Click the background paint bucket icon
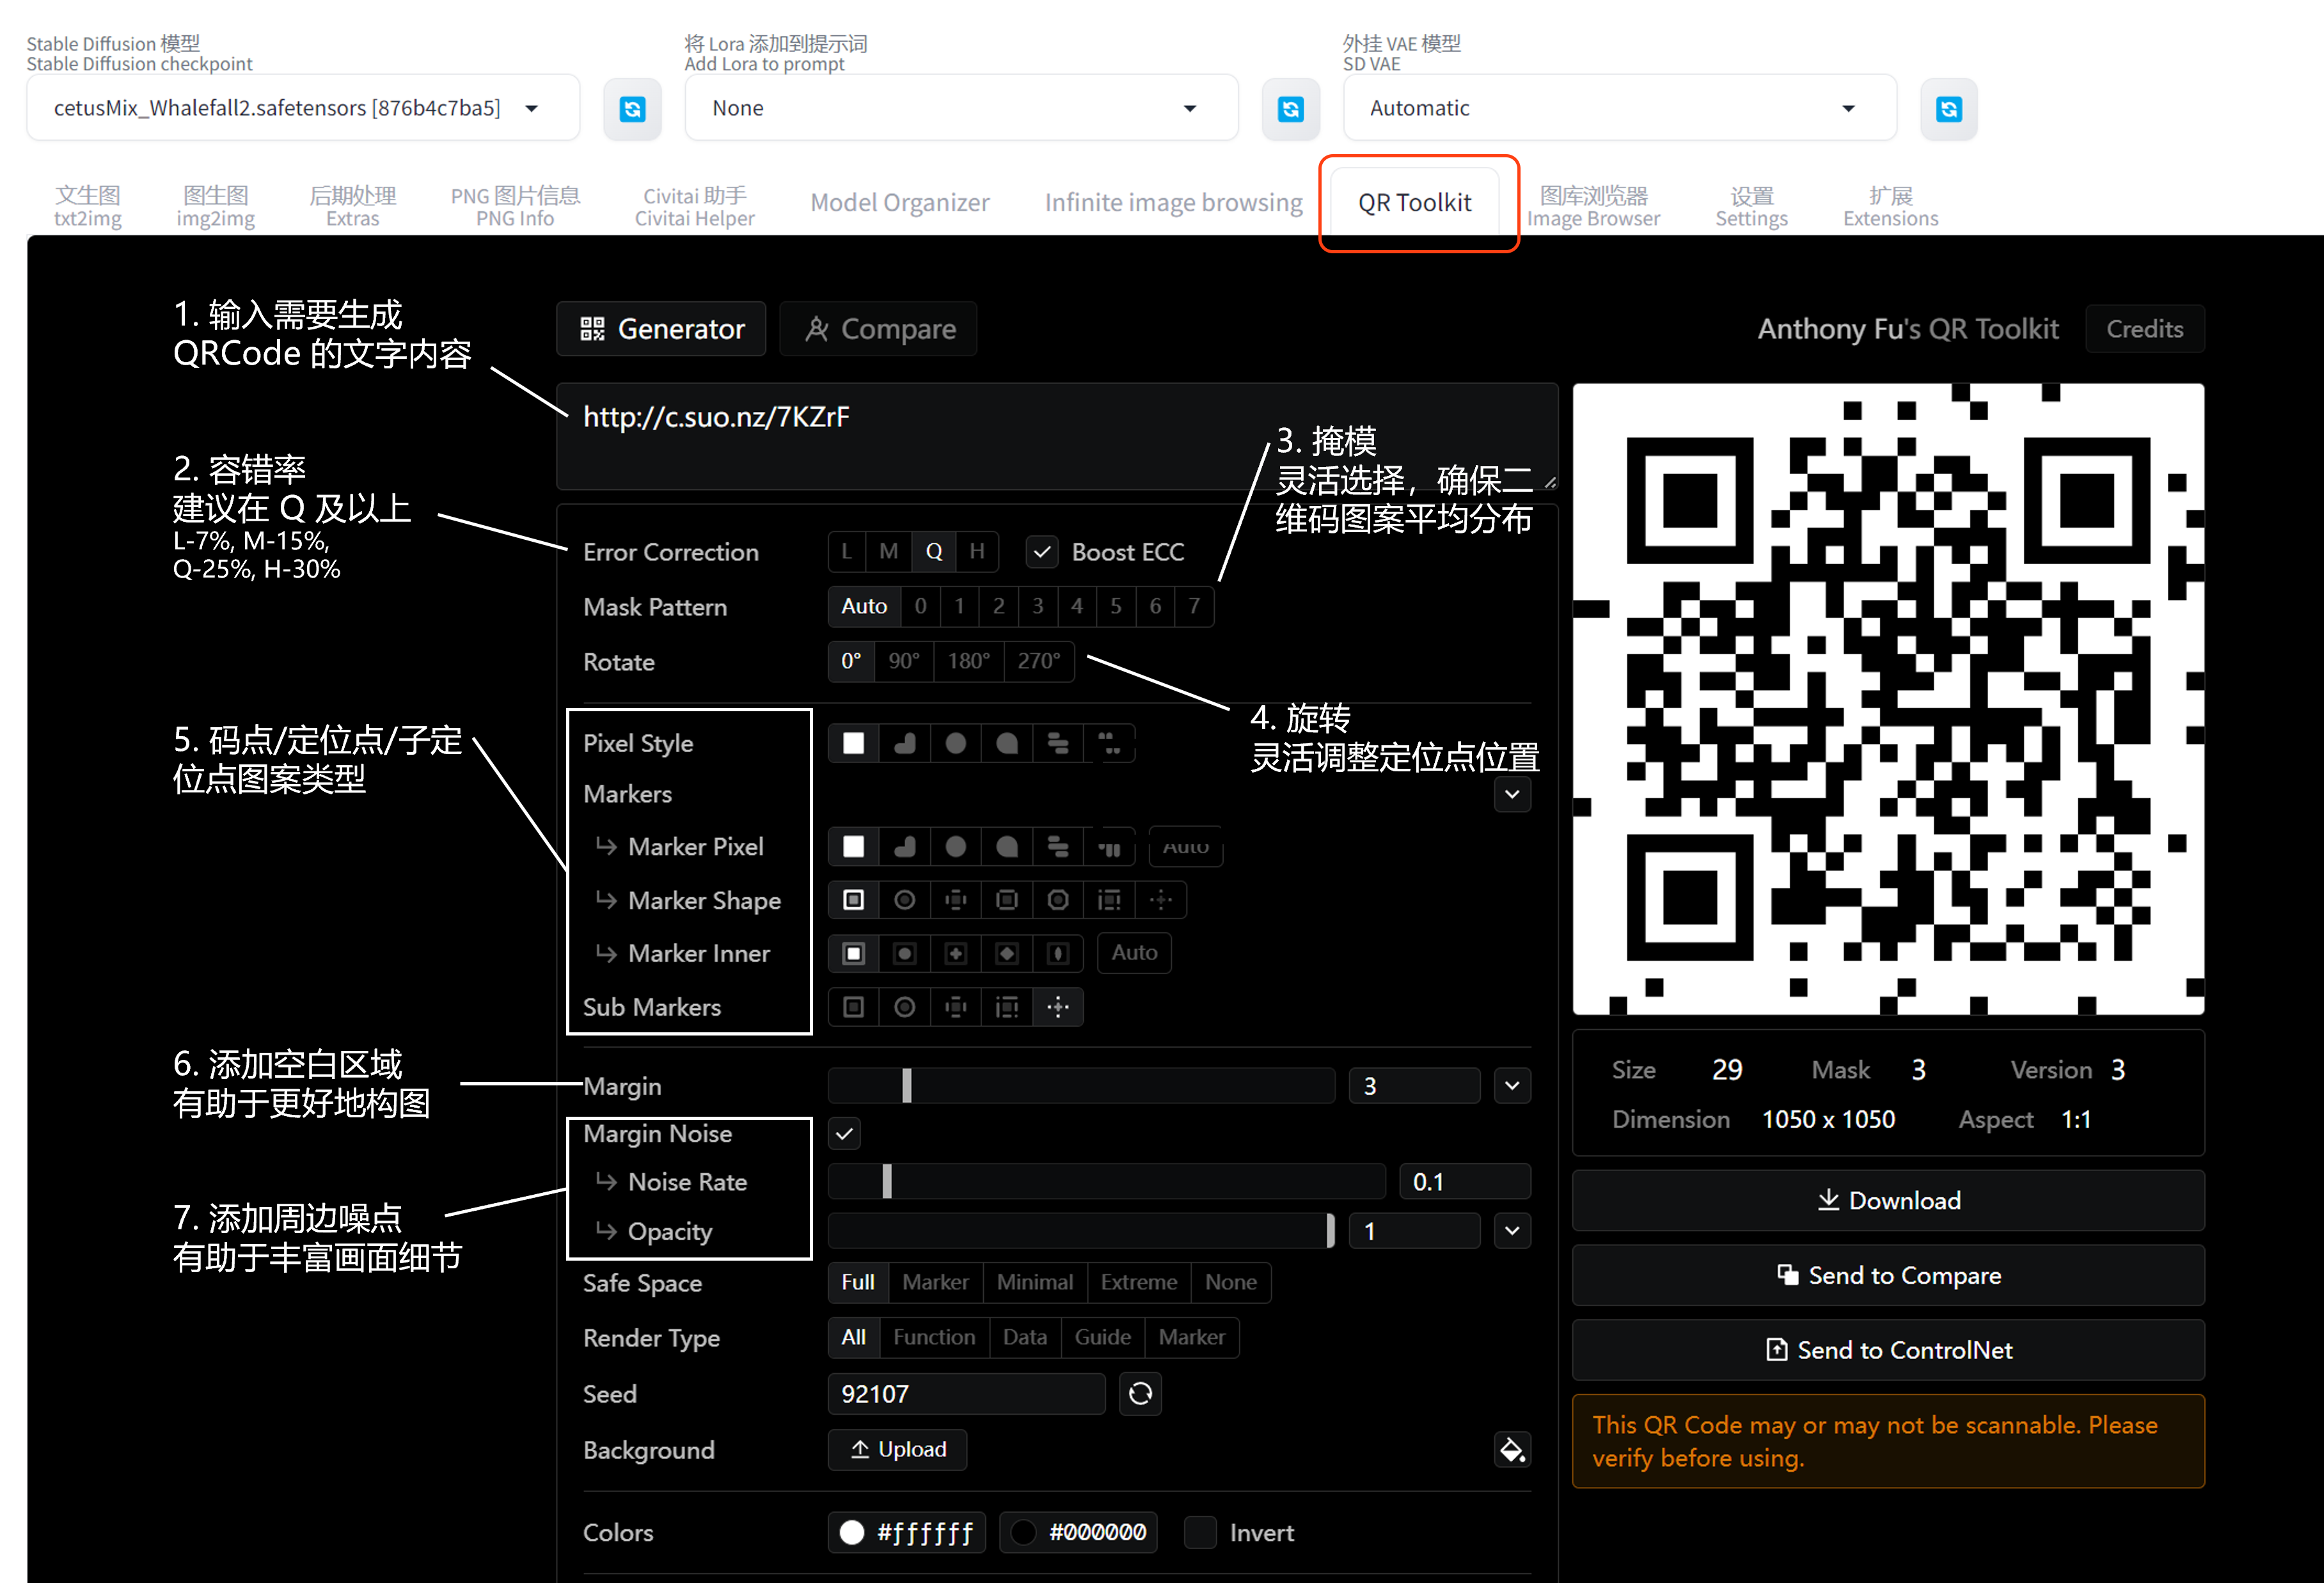Image resolution: width=2324 pixels, height=1583 pixels. point(1512,1449)
